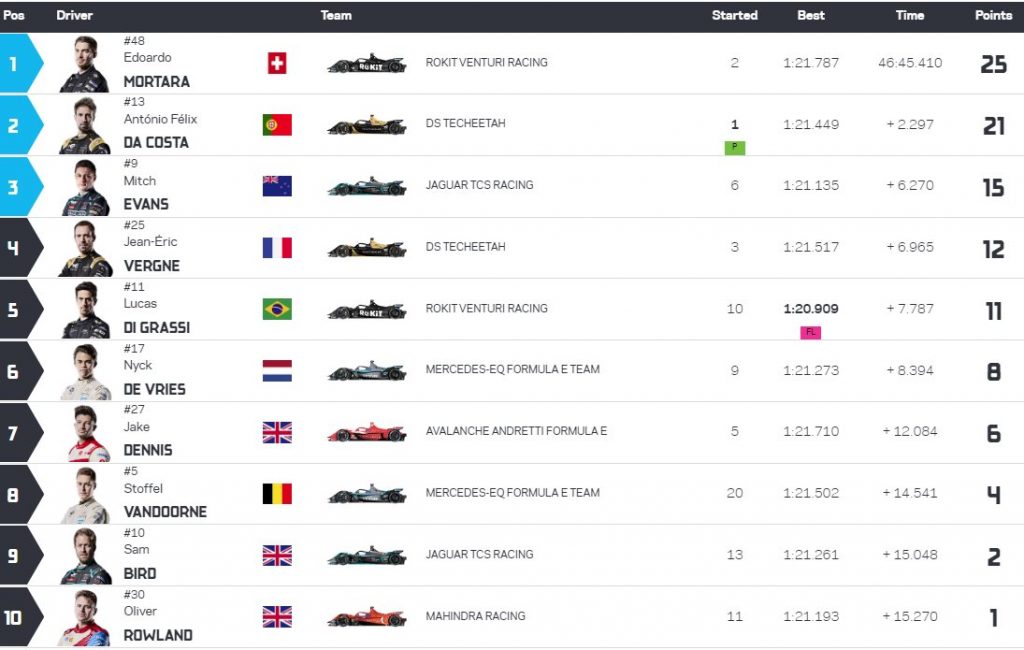
Task: Click the French flag beside Vergne
Action: (277, 248)
